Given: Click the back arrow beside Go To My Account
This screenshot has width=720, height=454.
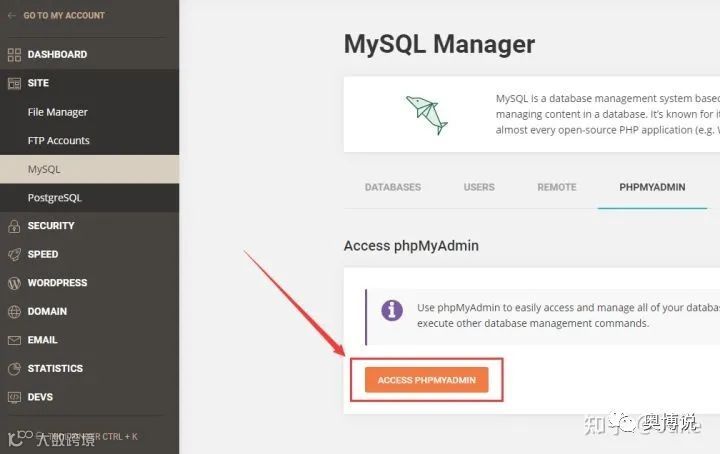Looking at the screenshot, I should coord(12,16).
